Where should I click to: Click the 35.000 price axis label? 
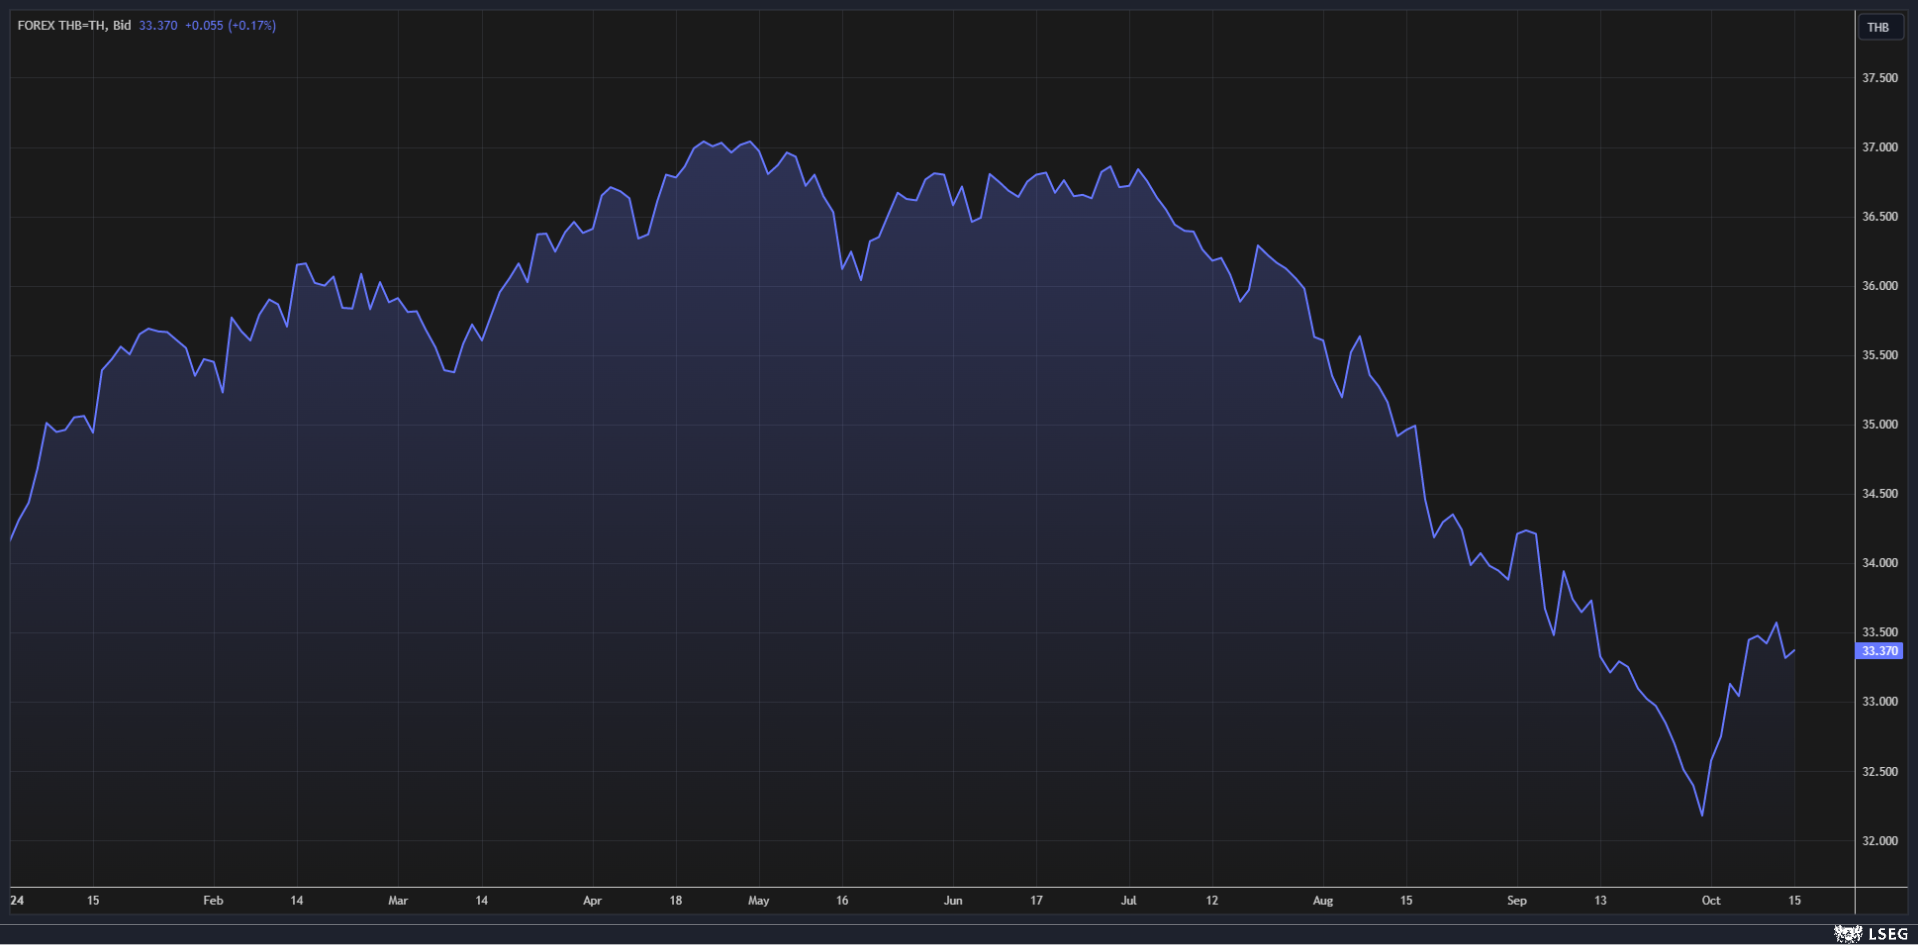[1879, 424]
